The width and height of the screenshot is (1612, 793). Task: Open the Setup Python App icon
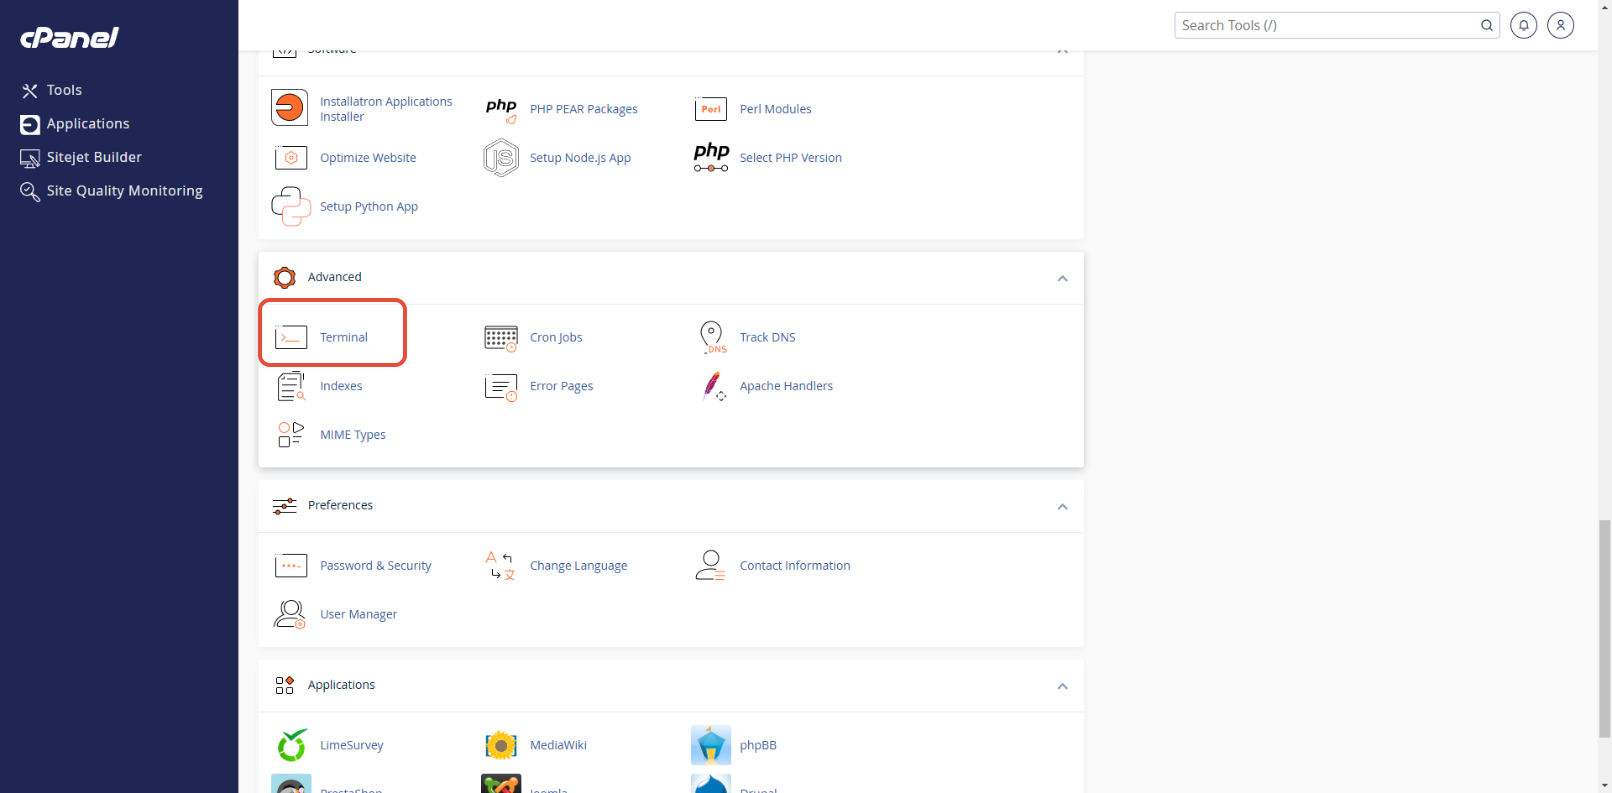tap(291, 206)
